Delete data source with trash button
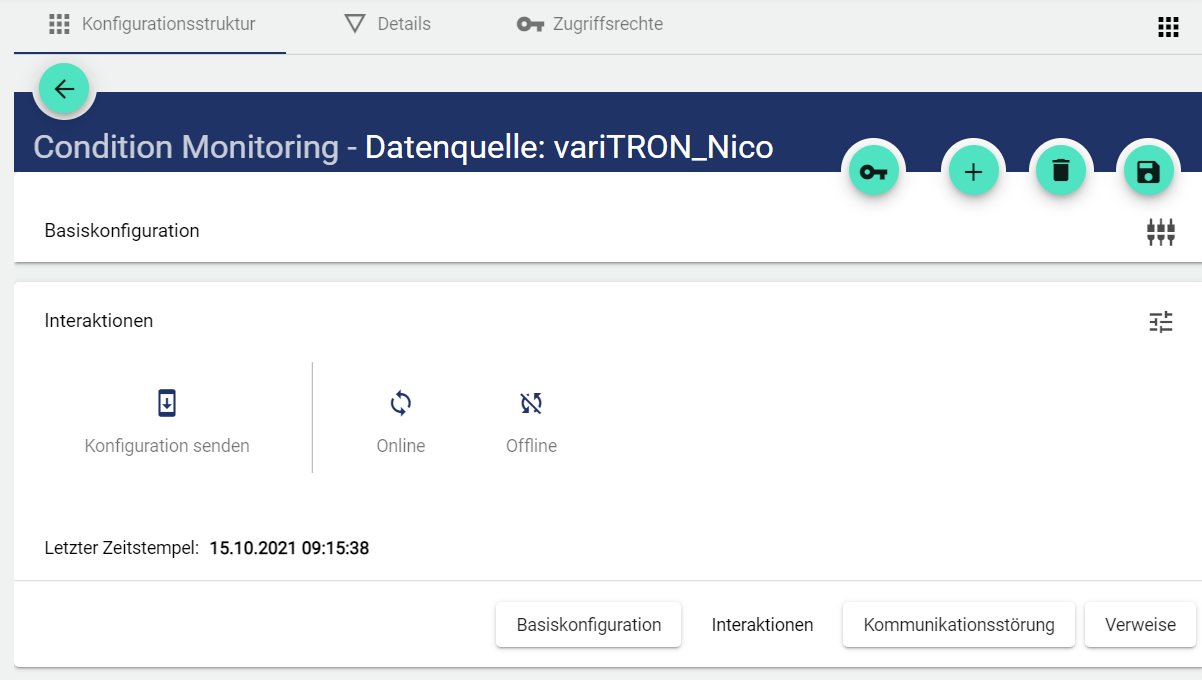This screenshot has width=1202, height=680. click(x=1061, y=170)
